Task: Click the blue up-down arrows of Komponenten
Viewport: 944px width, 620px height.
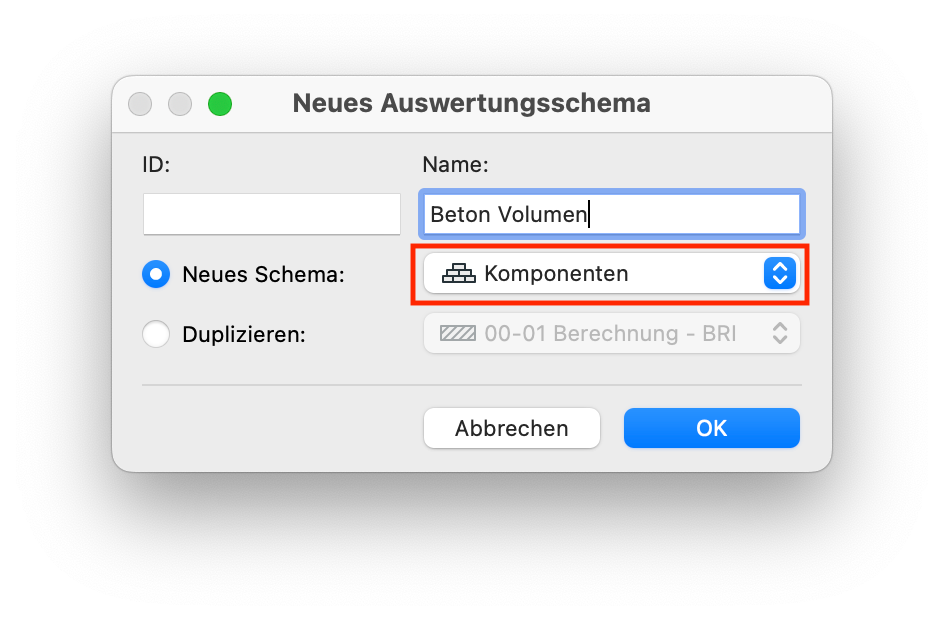Action: tap(780, 273)
